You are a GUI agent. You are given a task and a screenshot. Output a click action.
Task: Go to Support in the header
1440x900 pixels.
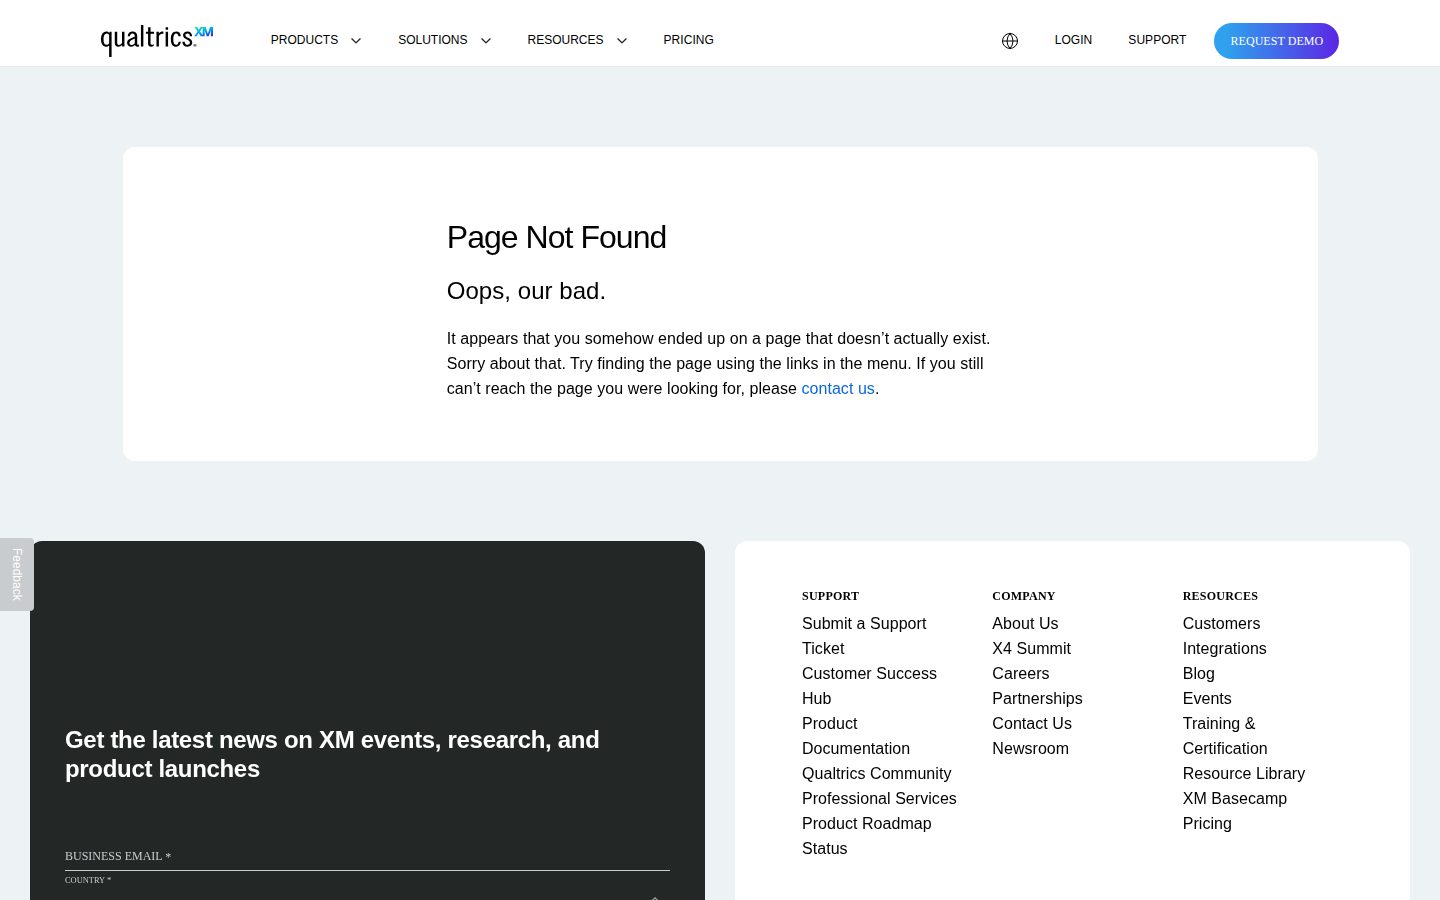1157,40
